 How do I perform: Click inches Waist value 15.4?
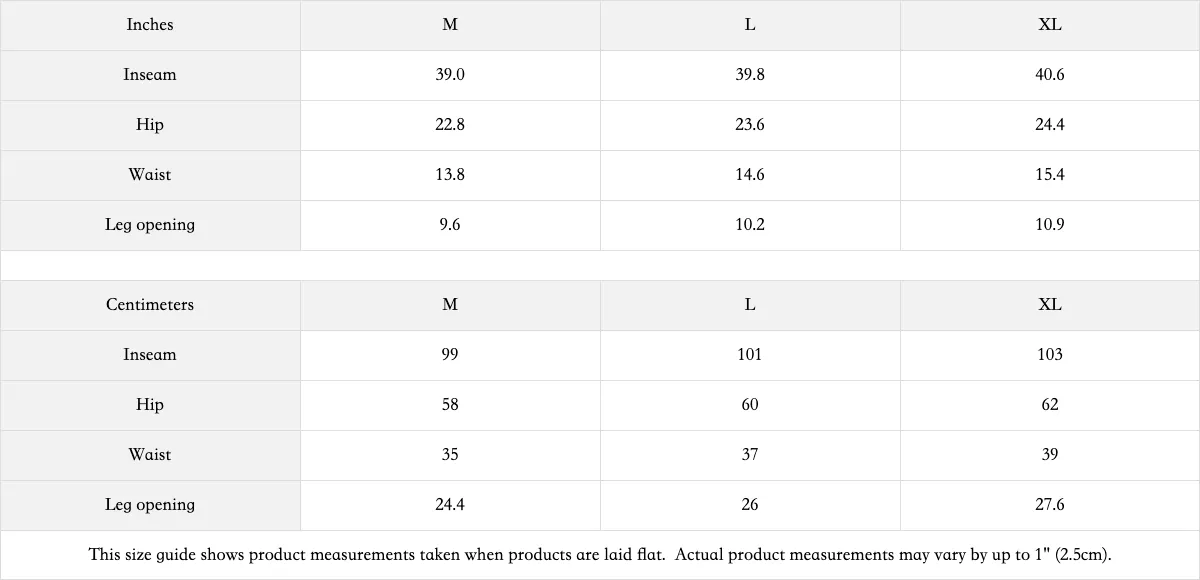click(x=1050, y=175)
